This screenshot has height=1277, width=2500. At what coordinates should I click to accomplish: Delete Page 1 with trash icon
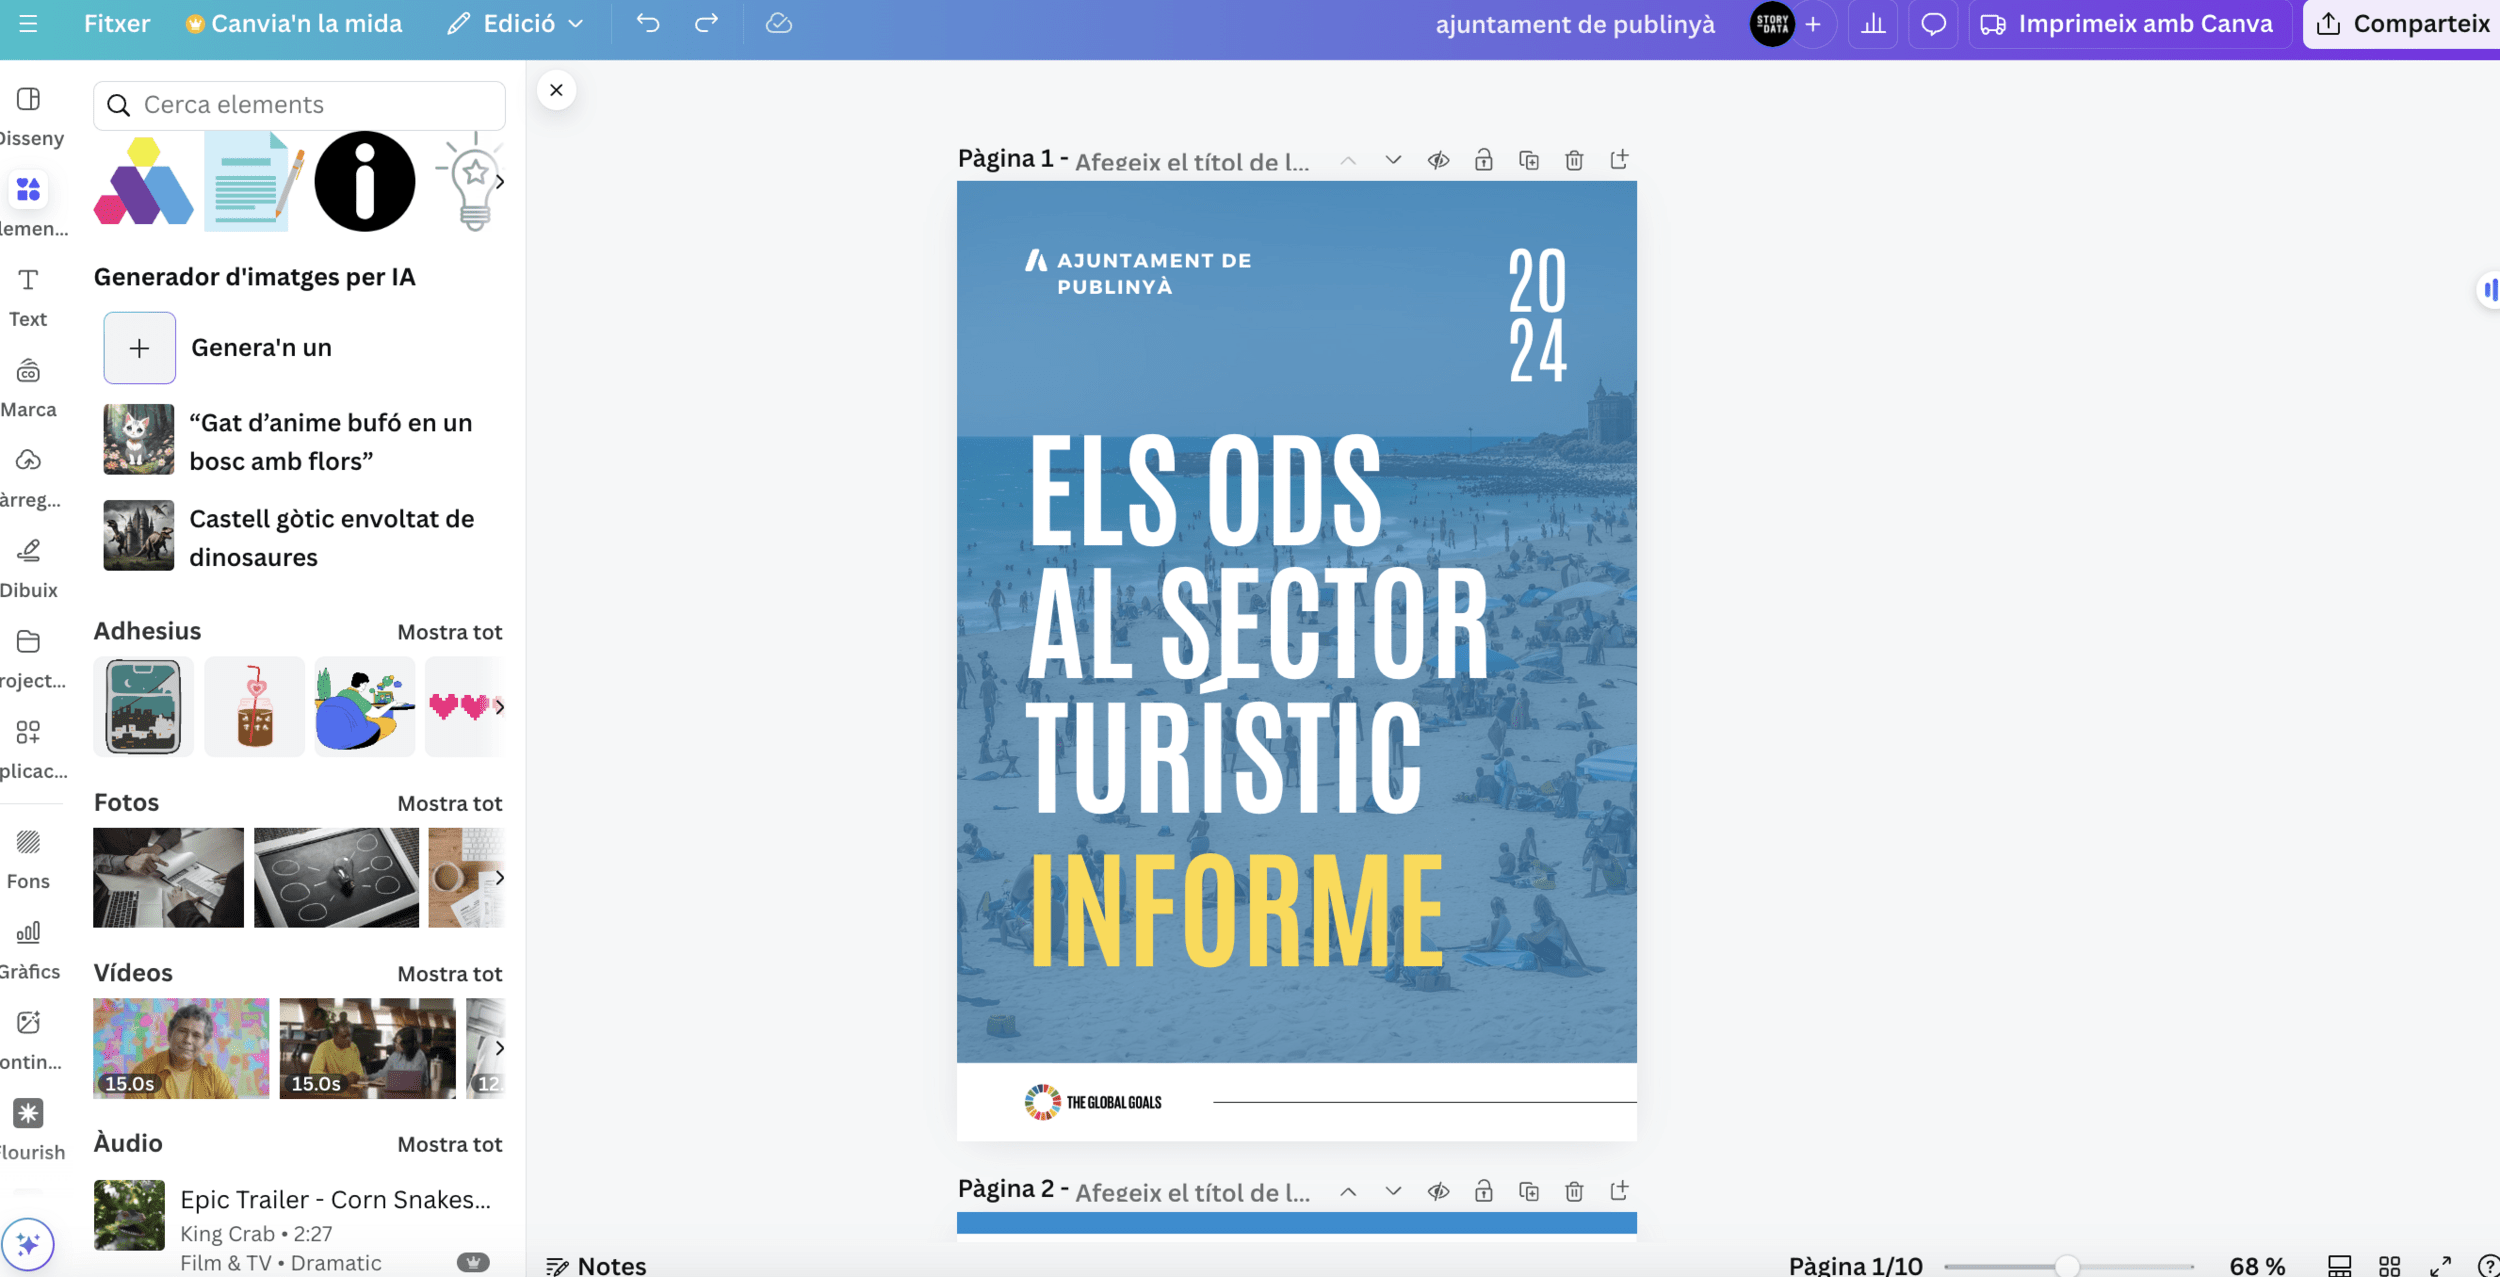(x=1574, y=160)
